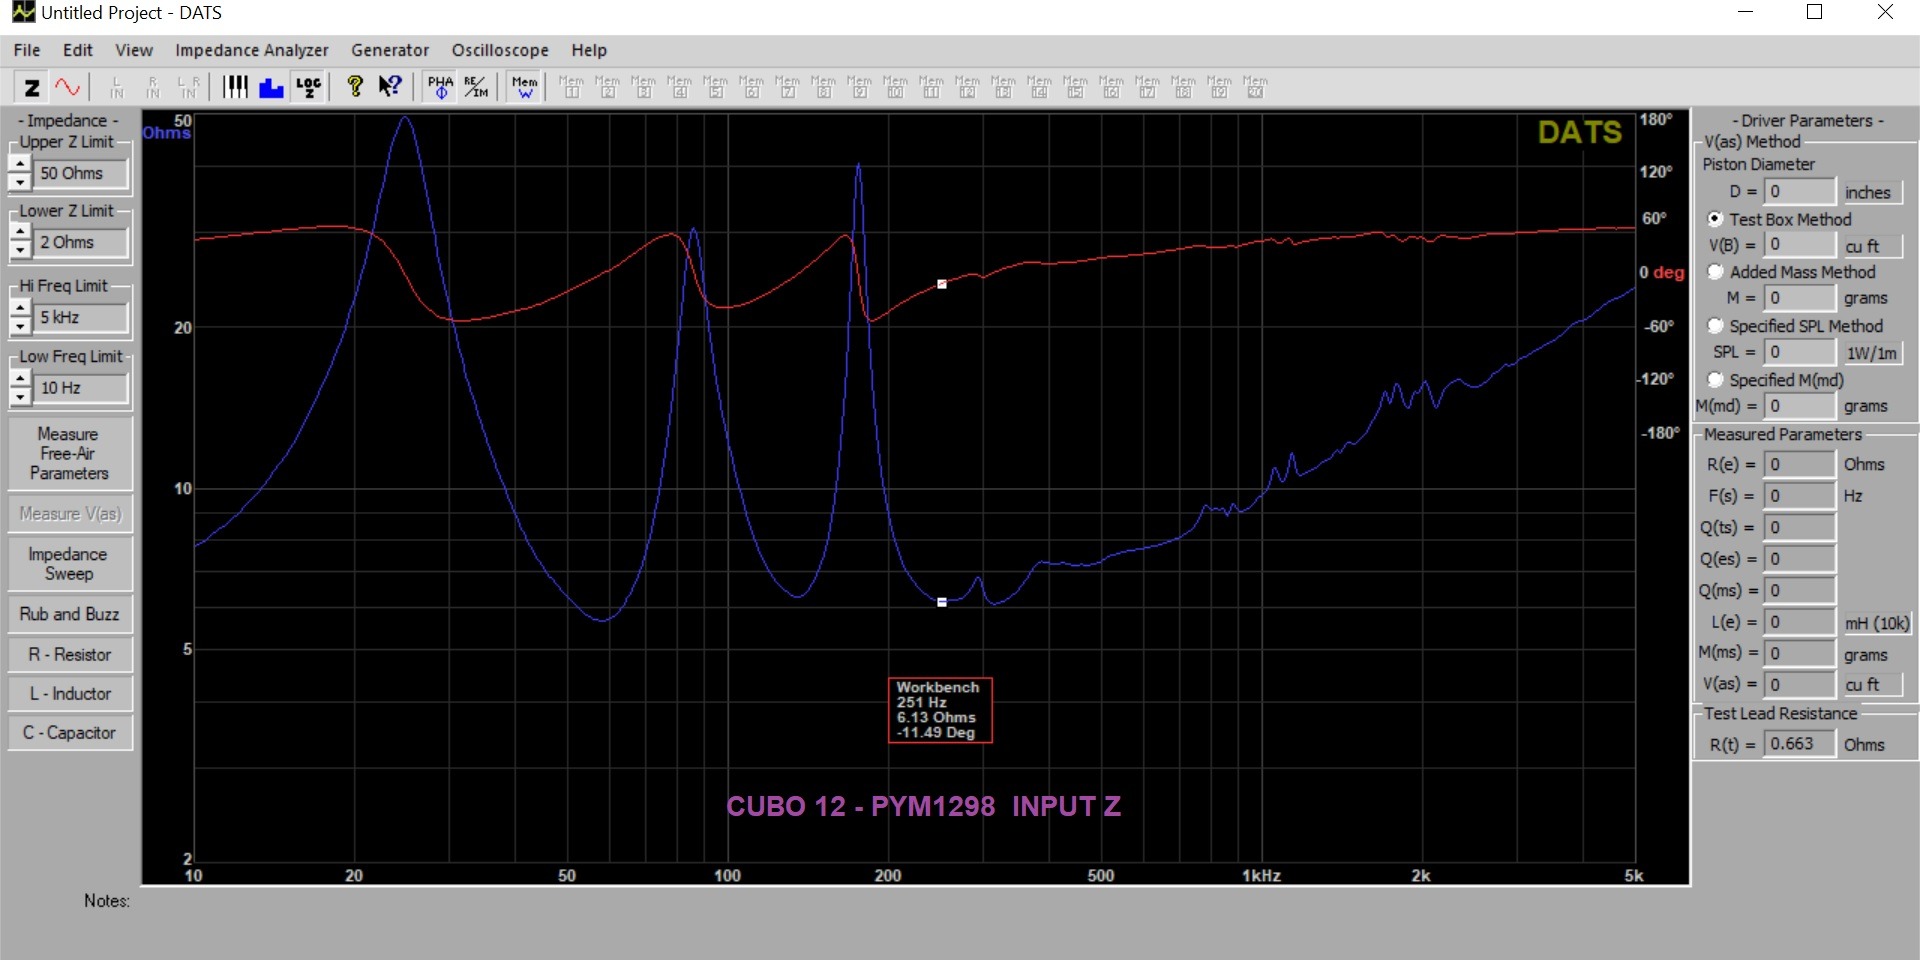Open the Generator menu
This screenshot has height=960, width=1920.
[390, 50]
